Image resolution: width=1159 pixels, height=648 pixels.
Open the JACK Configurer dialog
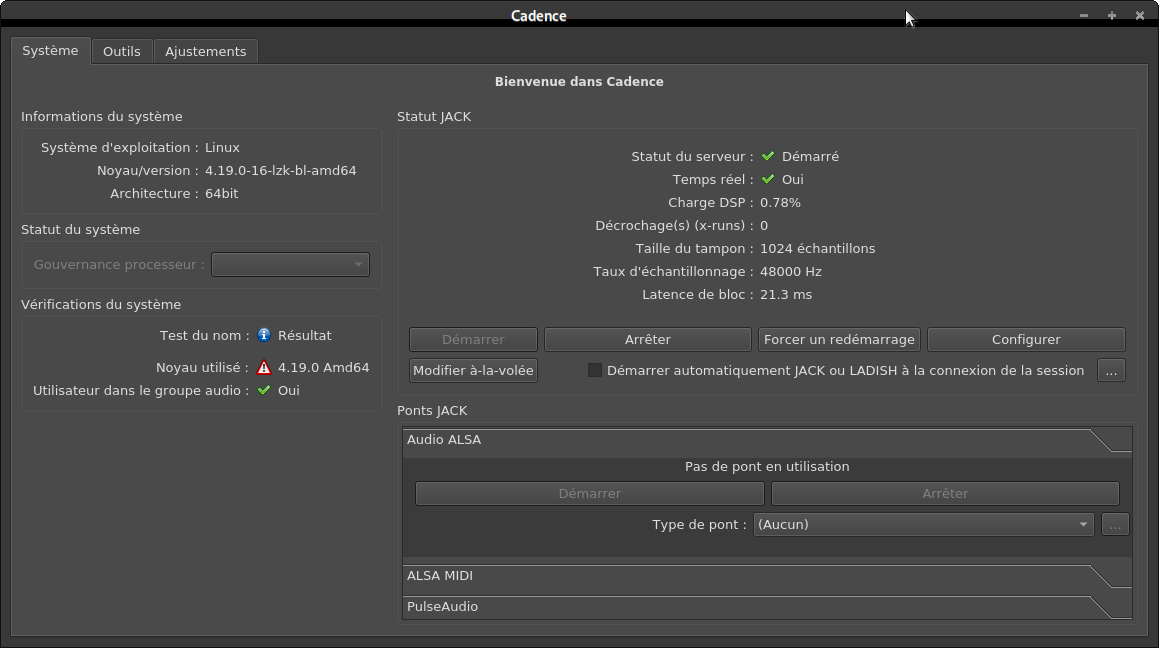(x=1026, y=339)
